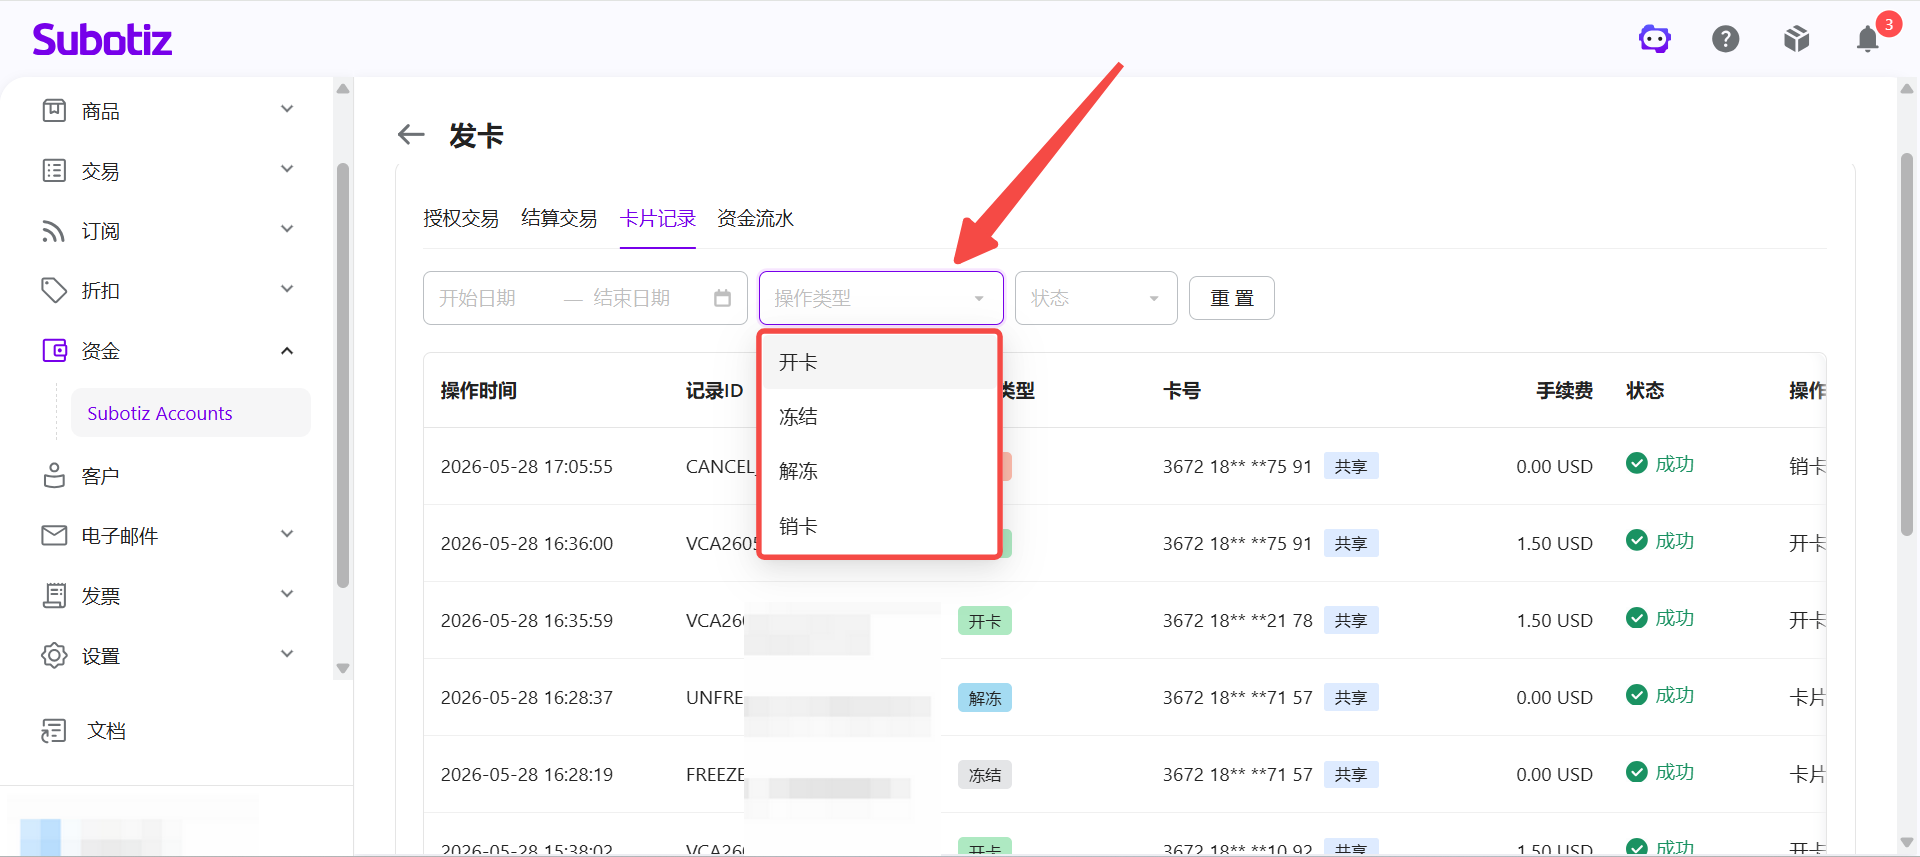1920x857 pixels.
Task: Open the 文档 sidebar link
Action: pos(106,730)
